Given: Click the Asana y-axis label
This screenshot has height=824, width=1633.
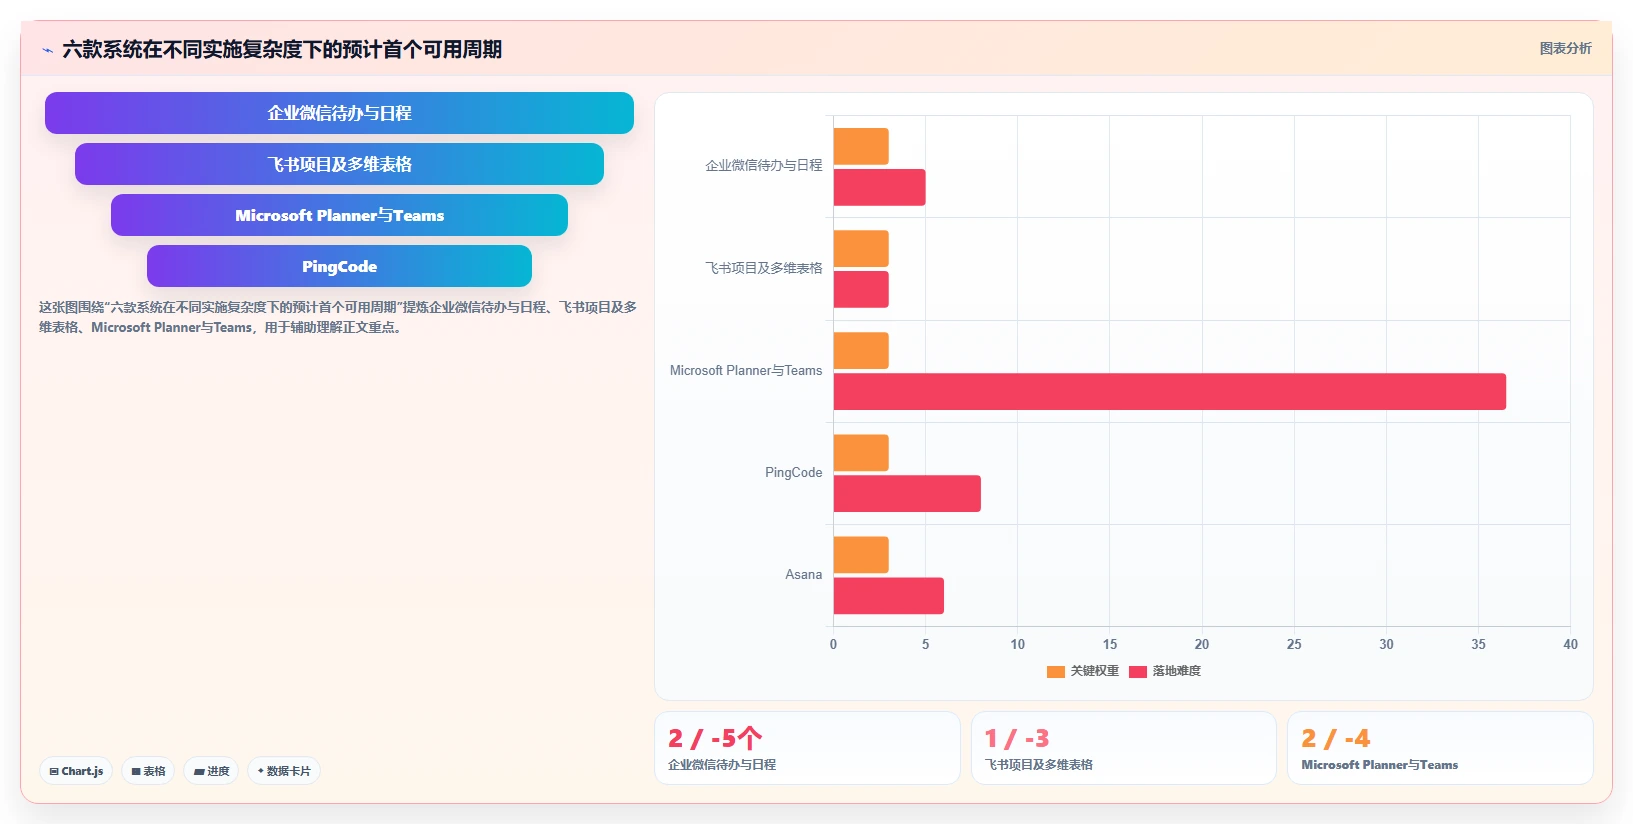Looking at the screenshot, I should click(x=803, y=575).
